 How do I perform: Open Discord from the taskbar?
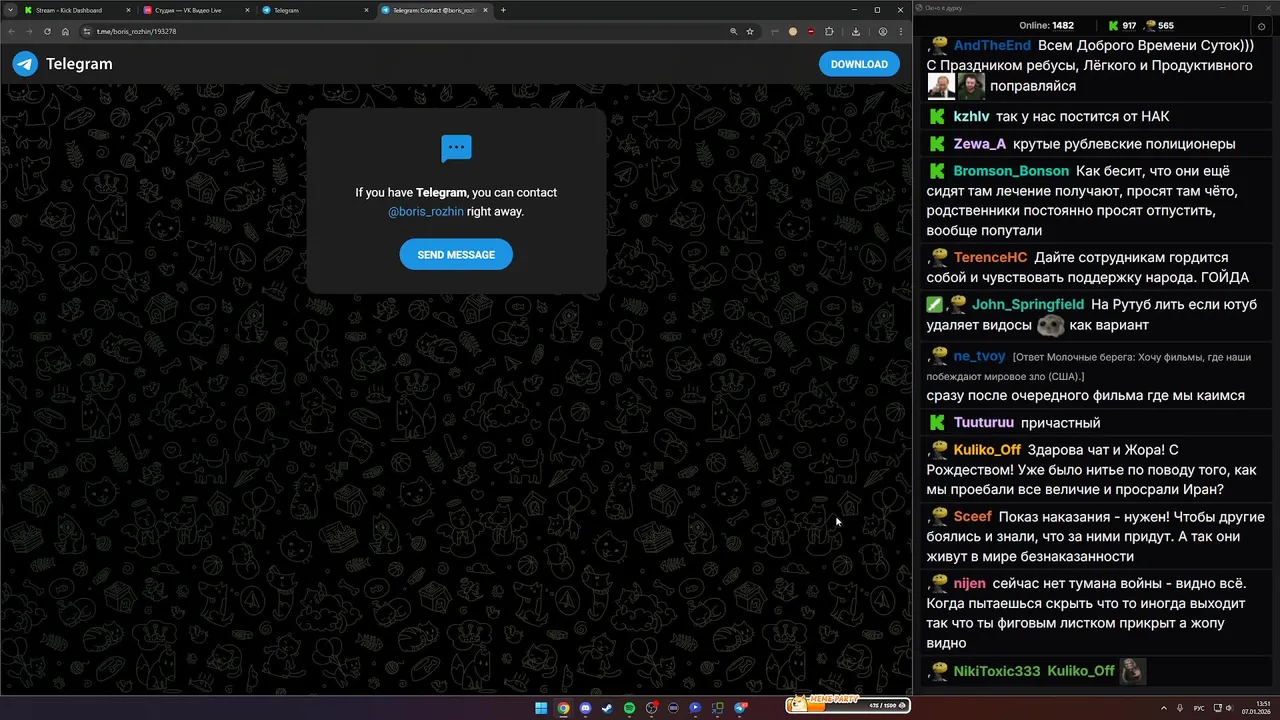point(585,708)
